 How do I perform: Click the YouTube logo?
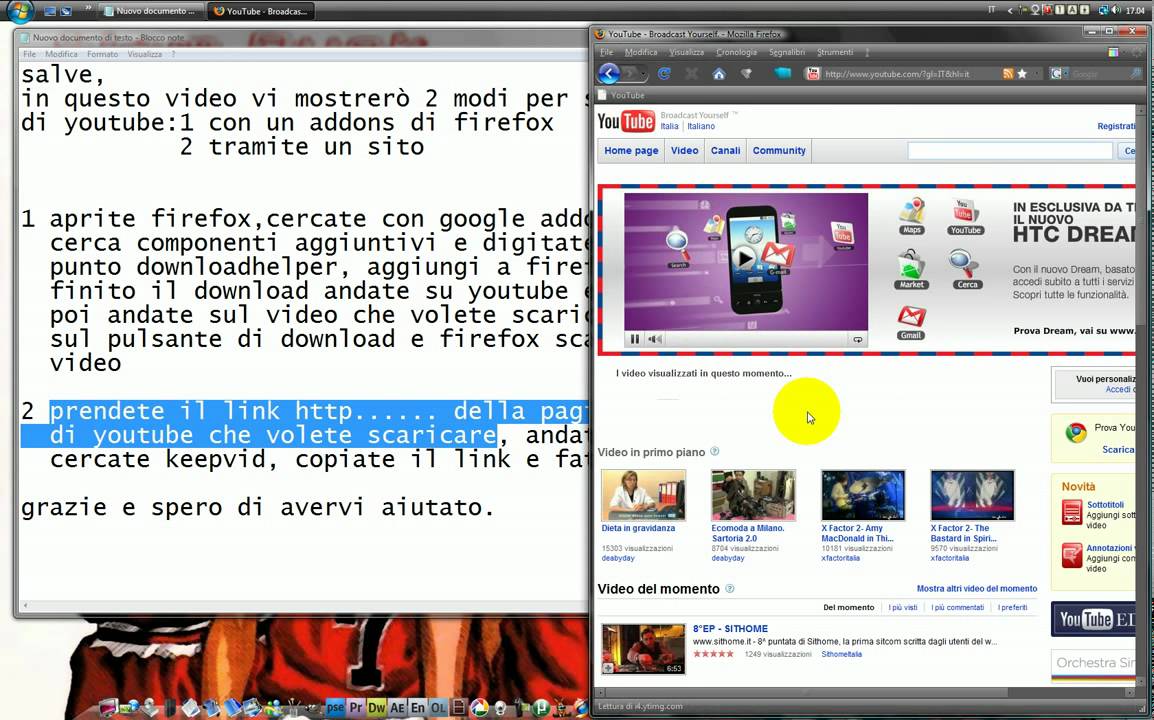tap(626, 121)
